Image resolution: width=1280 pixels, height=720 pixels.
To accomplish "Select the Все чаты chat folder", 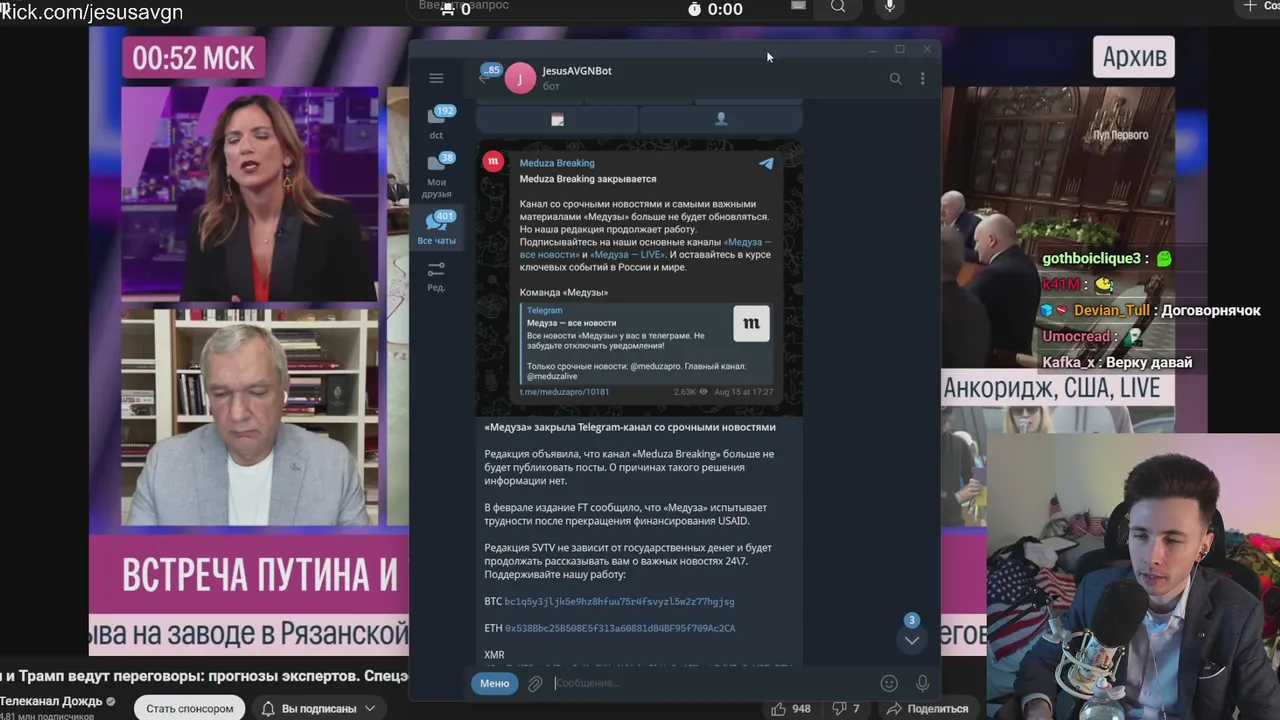I will click(x=436, y=228).
